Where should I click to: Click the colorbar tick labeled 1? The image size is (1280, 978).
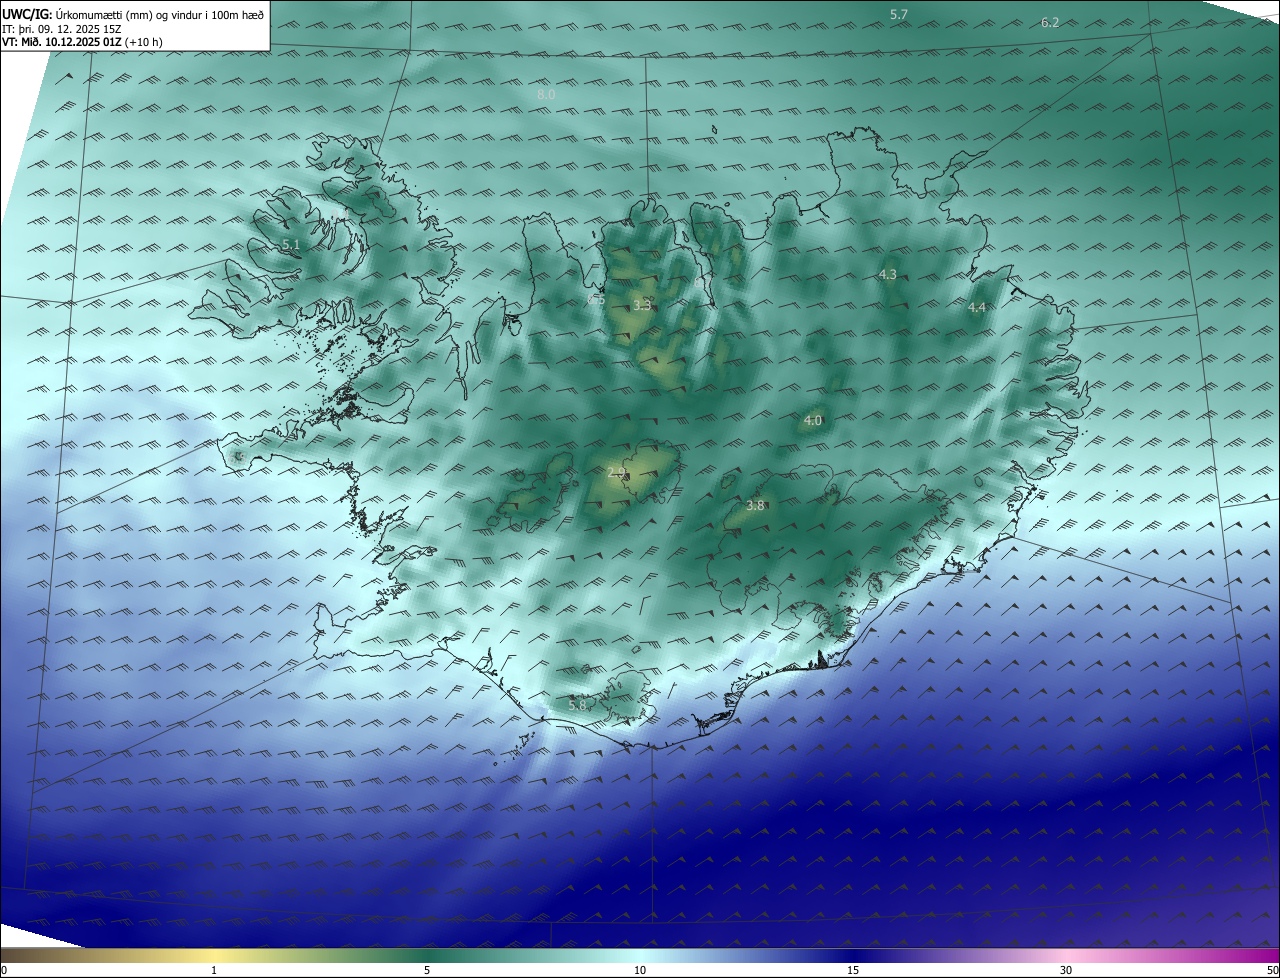[x=214, y=970]
